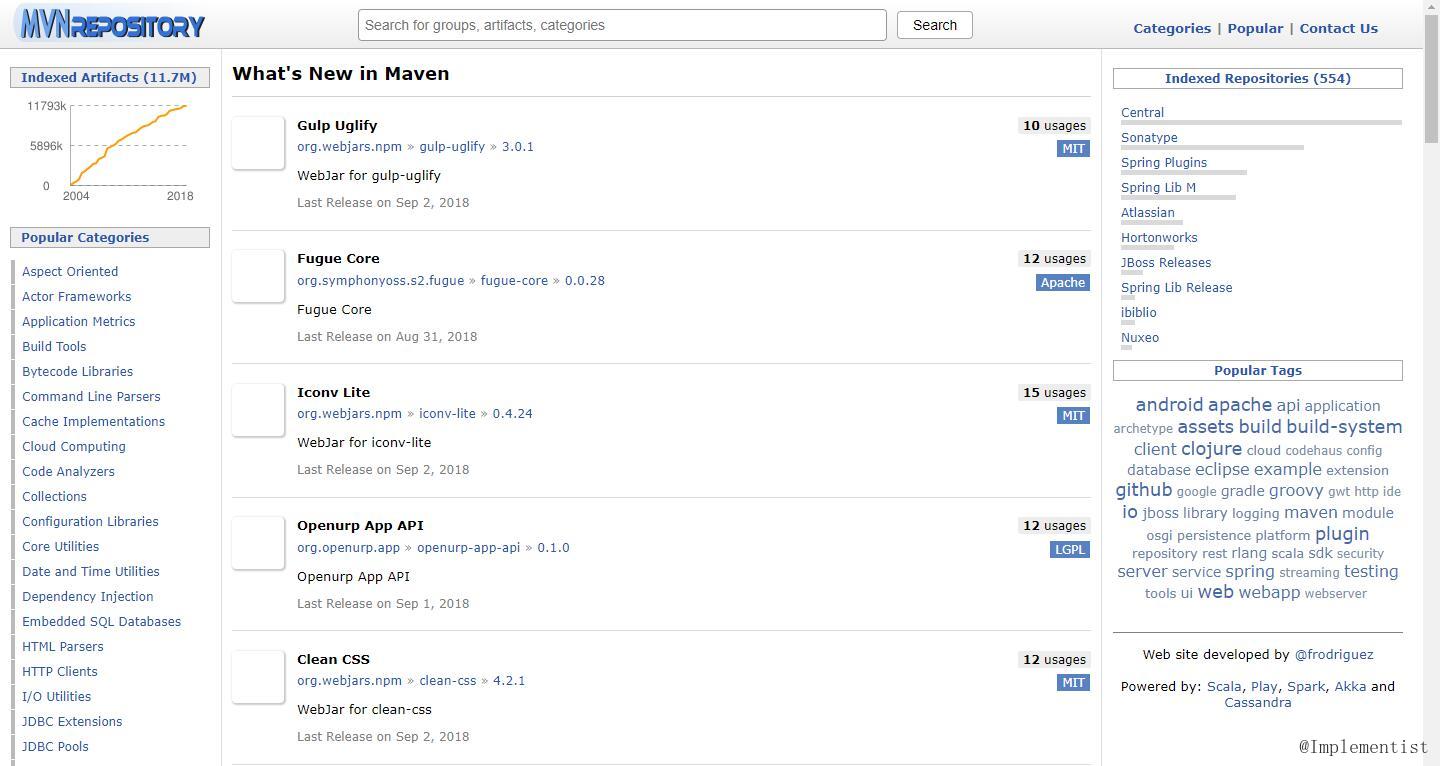Open Spring Plugins repository

(1164, 162)
